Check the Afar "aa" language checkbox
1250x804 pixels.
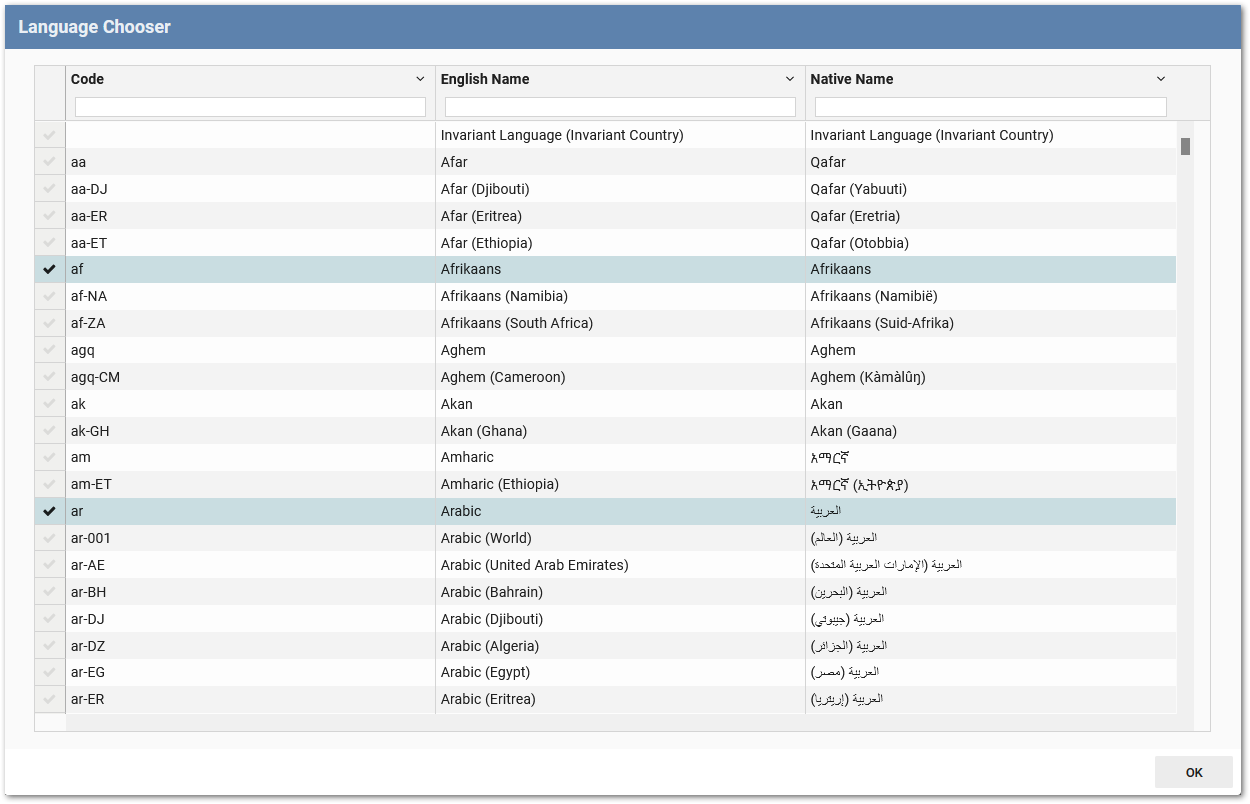49,161
